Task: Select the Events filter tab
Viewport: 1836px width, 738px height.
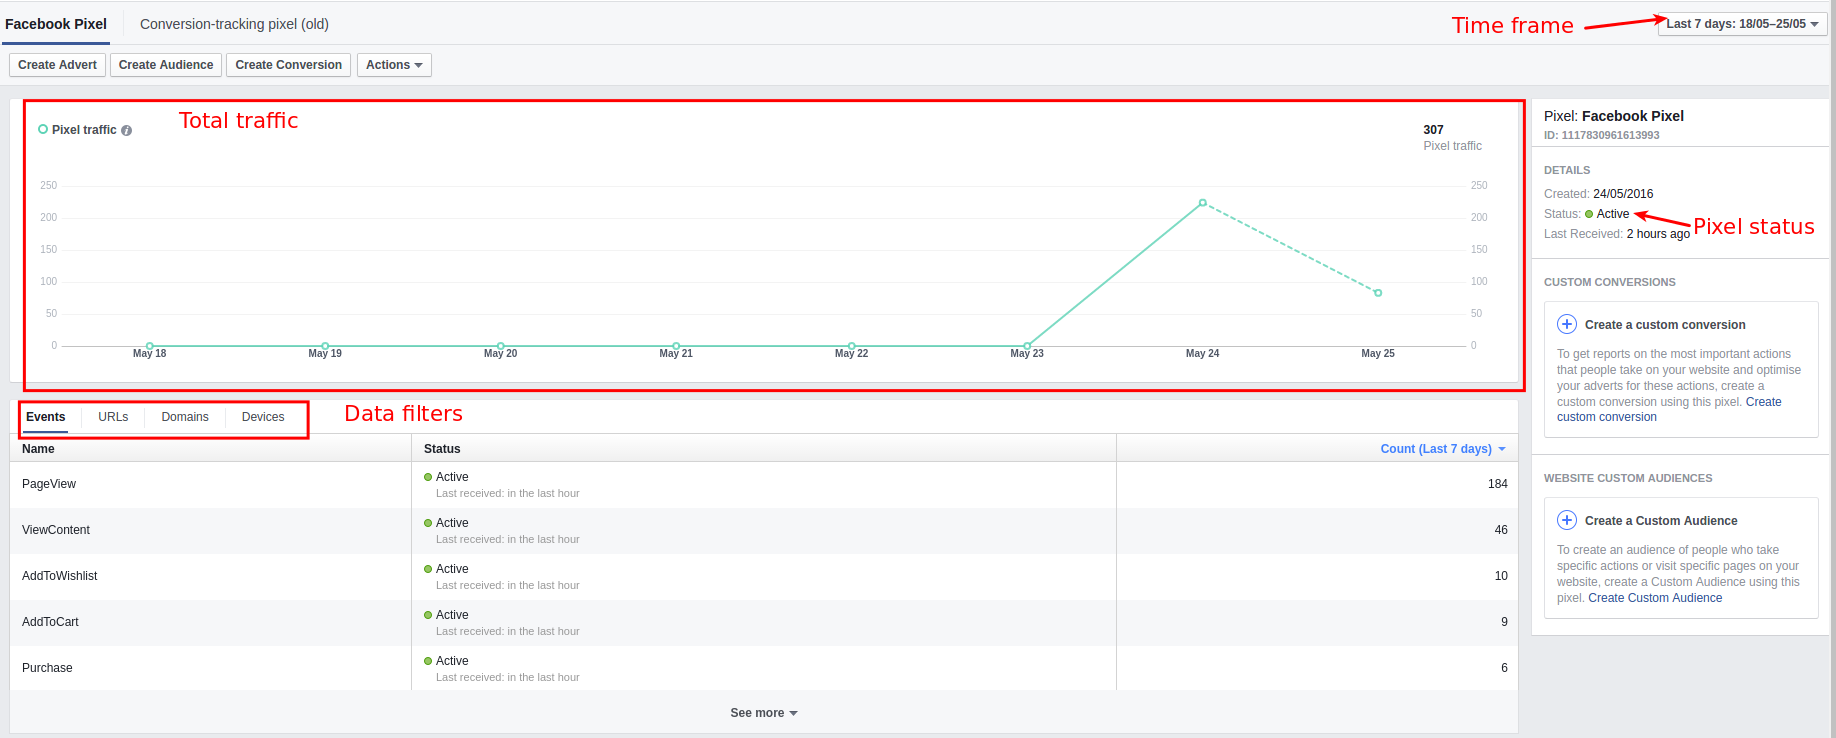Action: (x=46, y=417)
